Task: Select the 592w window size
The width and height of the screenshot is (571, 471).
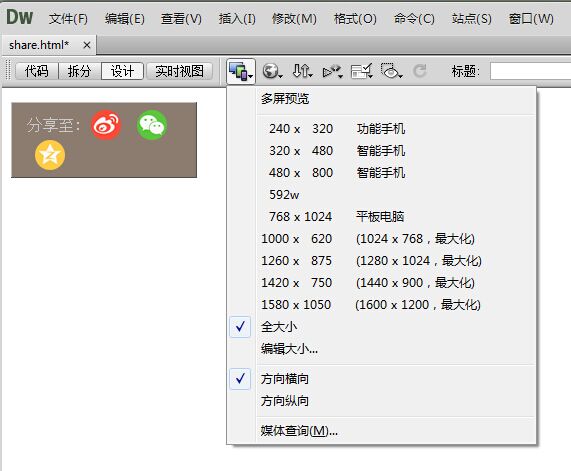Action: pos(381,195)
